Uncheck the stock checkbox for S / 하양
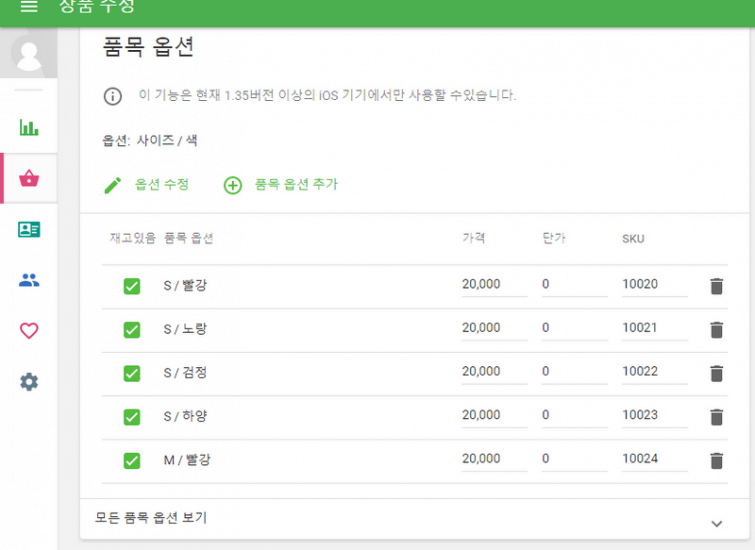Viewport: 755px width, 550px height. (131, 417)
